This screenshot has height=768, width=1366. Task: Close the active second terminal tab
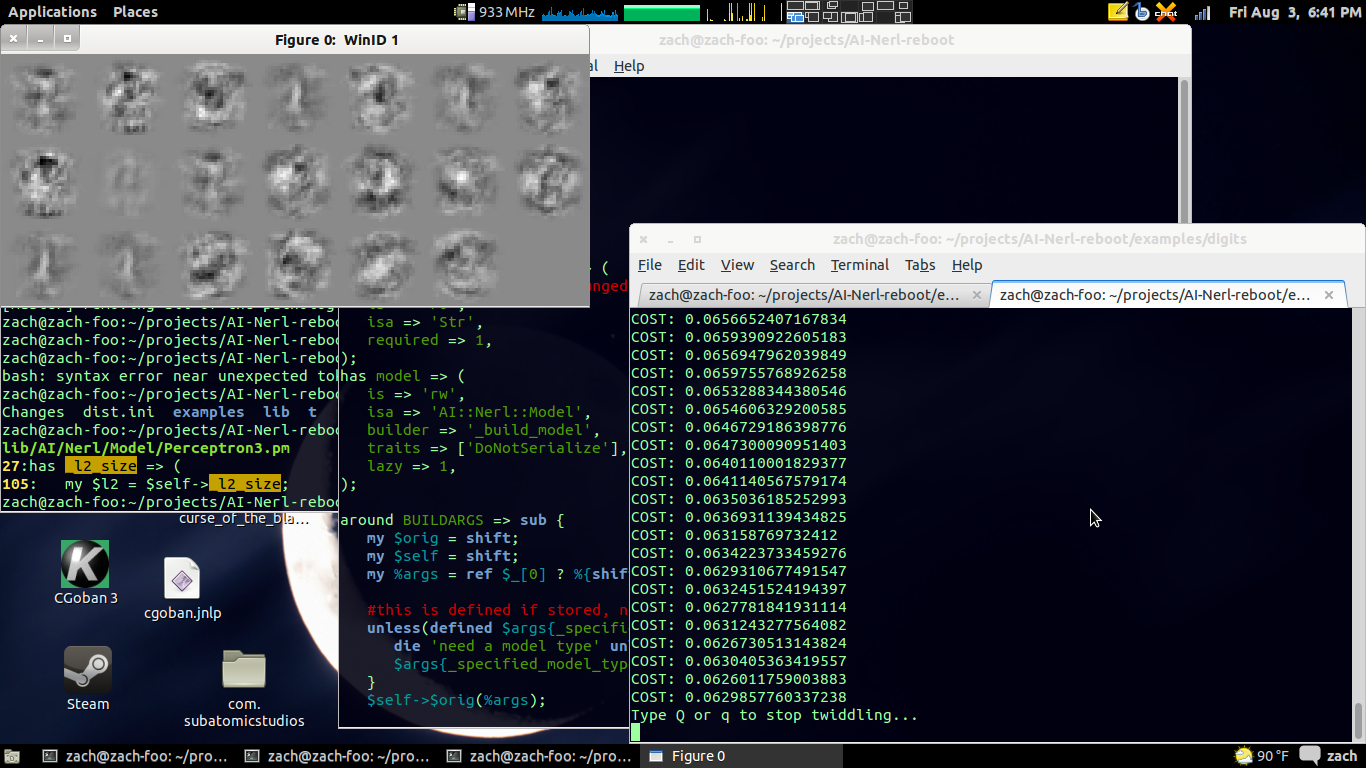[1329, 295]
